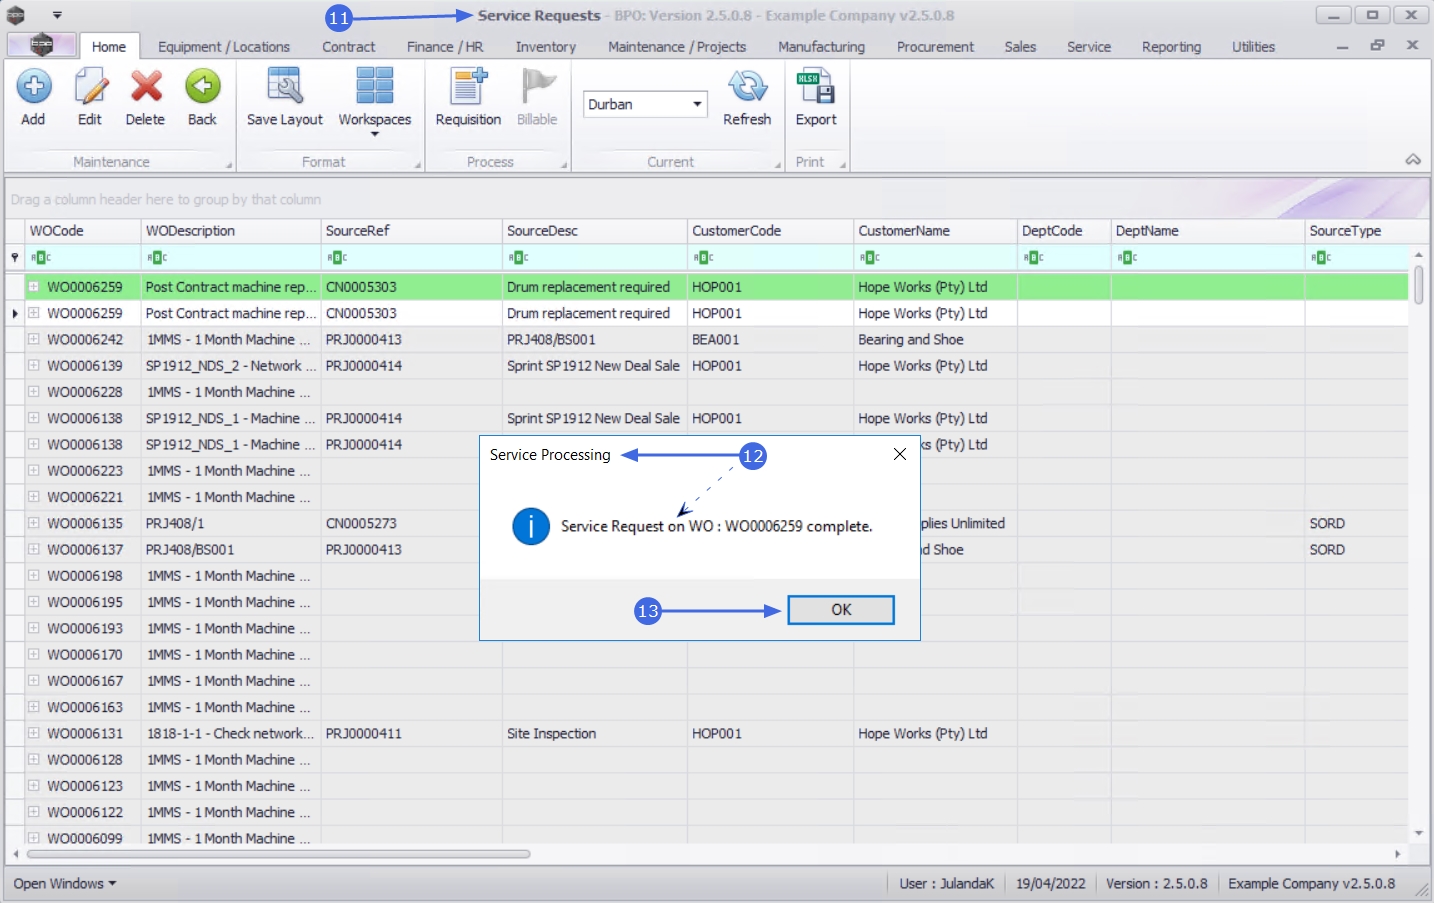Click the Refresh icon

[x=747, y=88]
